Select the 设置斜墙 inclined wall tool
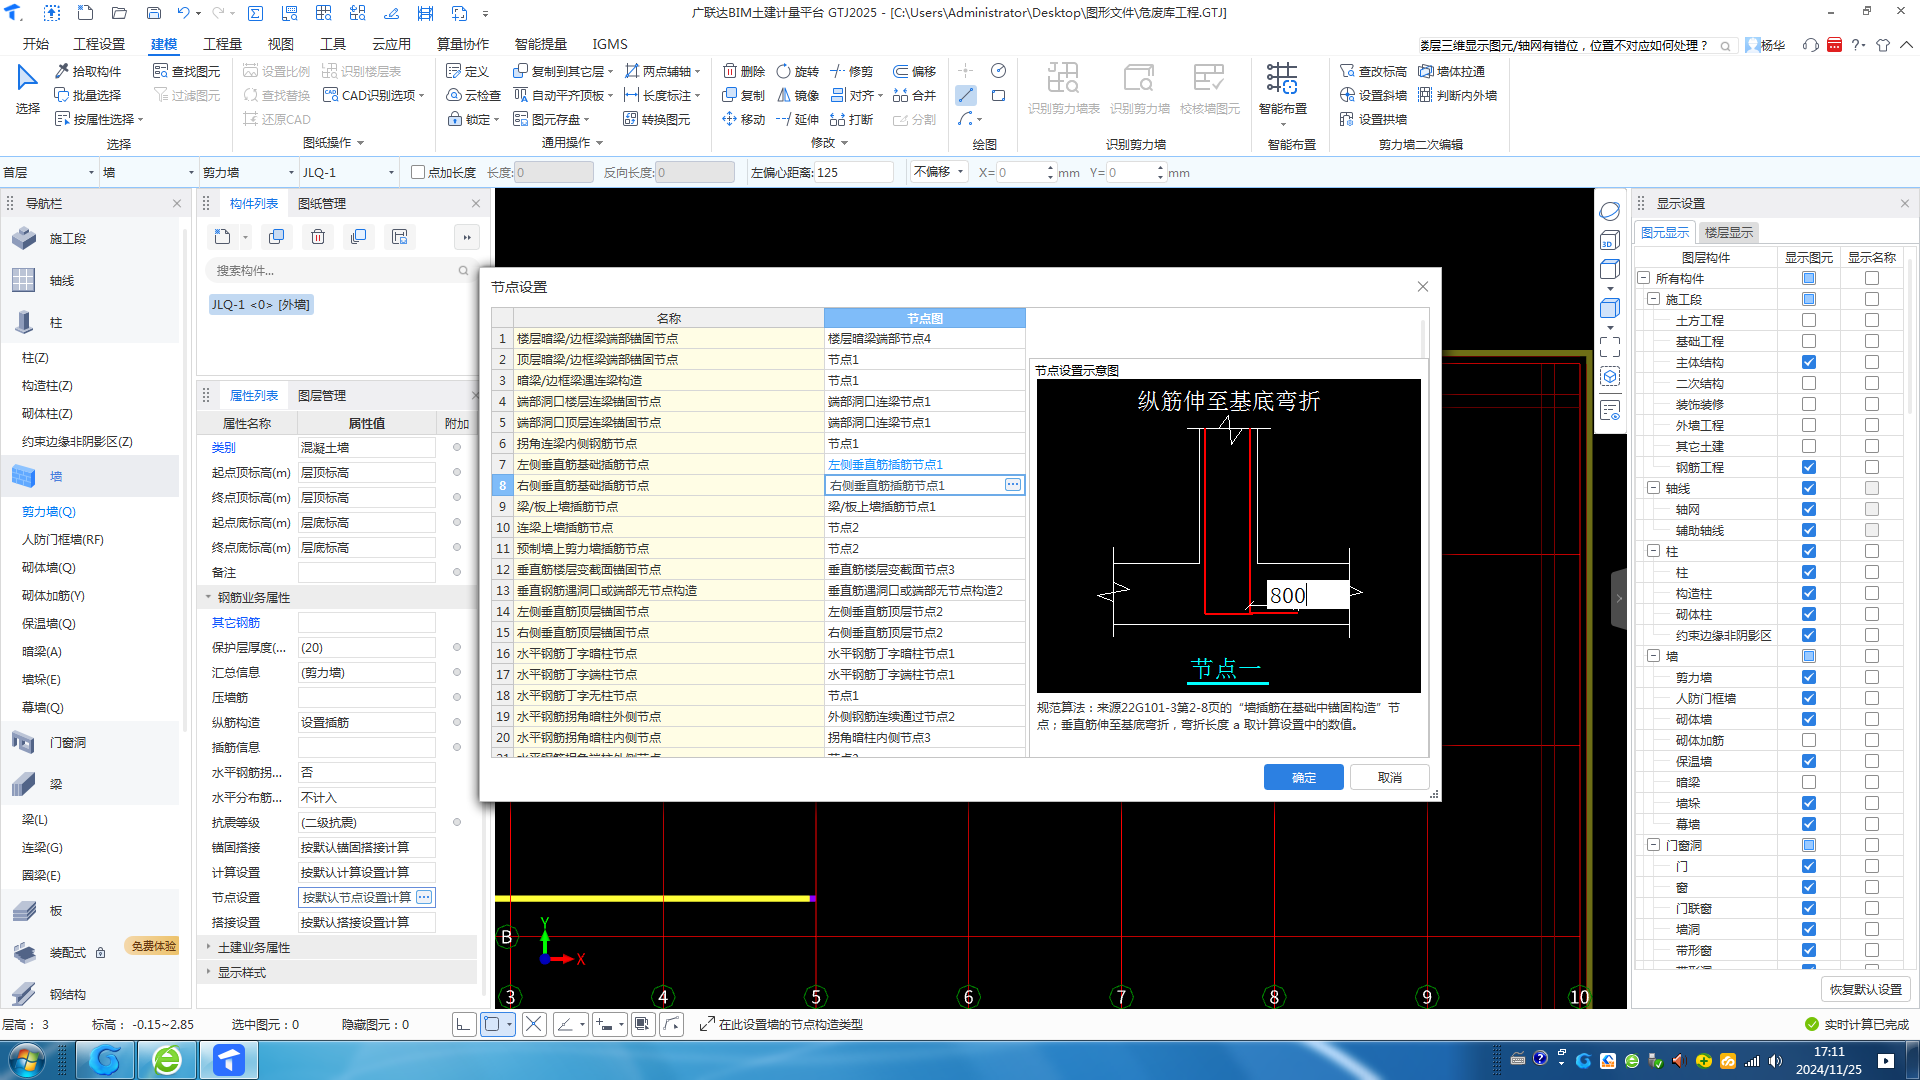1920x1080 pixels. click(1373, 95)
